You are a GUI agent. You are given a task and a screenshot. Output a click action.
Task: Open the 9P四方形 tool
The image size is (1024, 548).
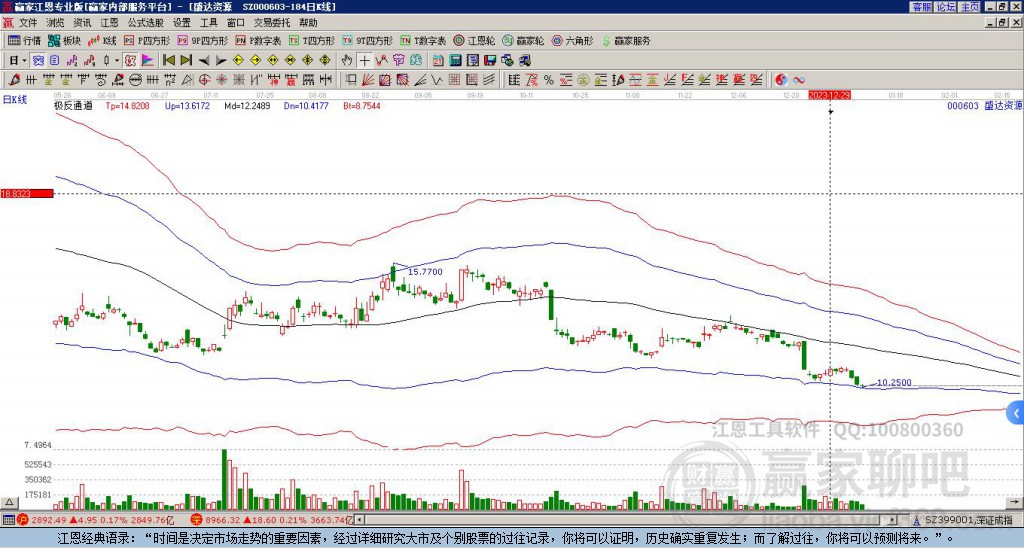pyautogui.click(x=202, y=40)
